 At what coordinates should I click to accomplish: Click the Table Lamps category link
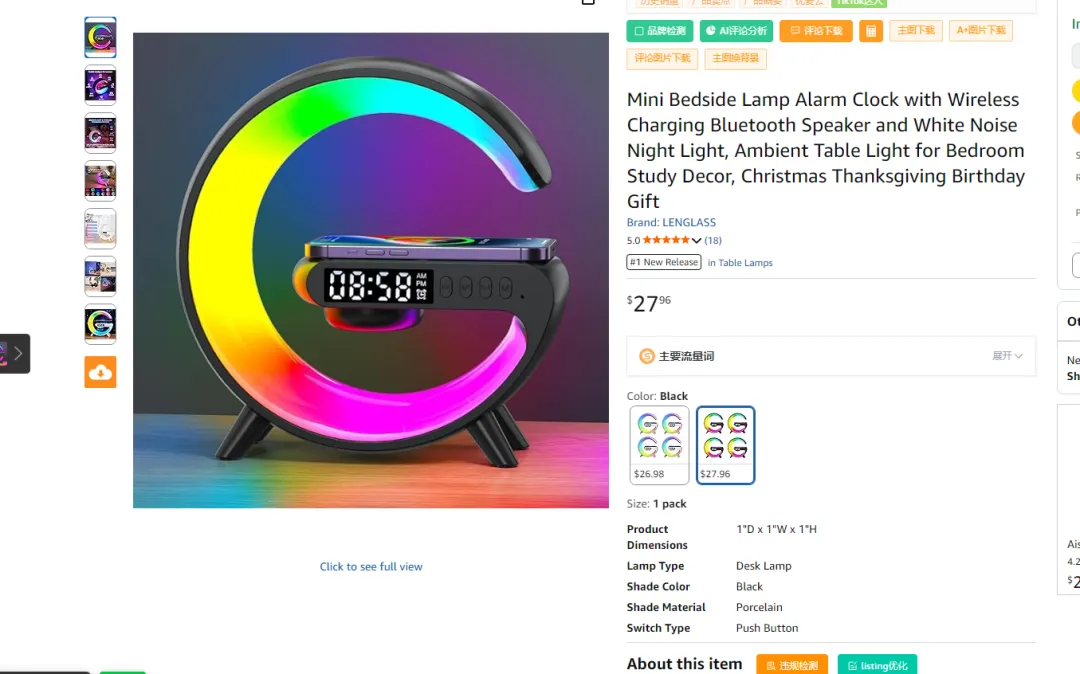point(745,263)
